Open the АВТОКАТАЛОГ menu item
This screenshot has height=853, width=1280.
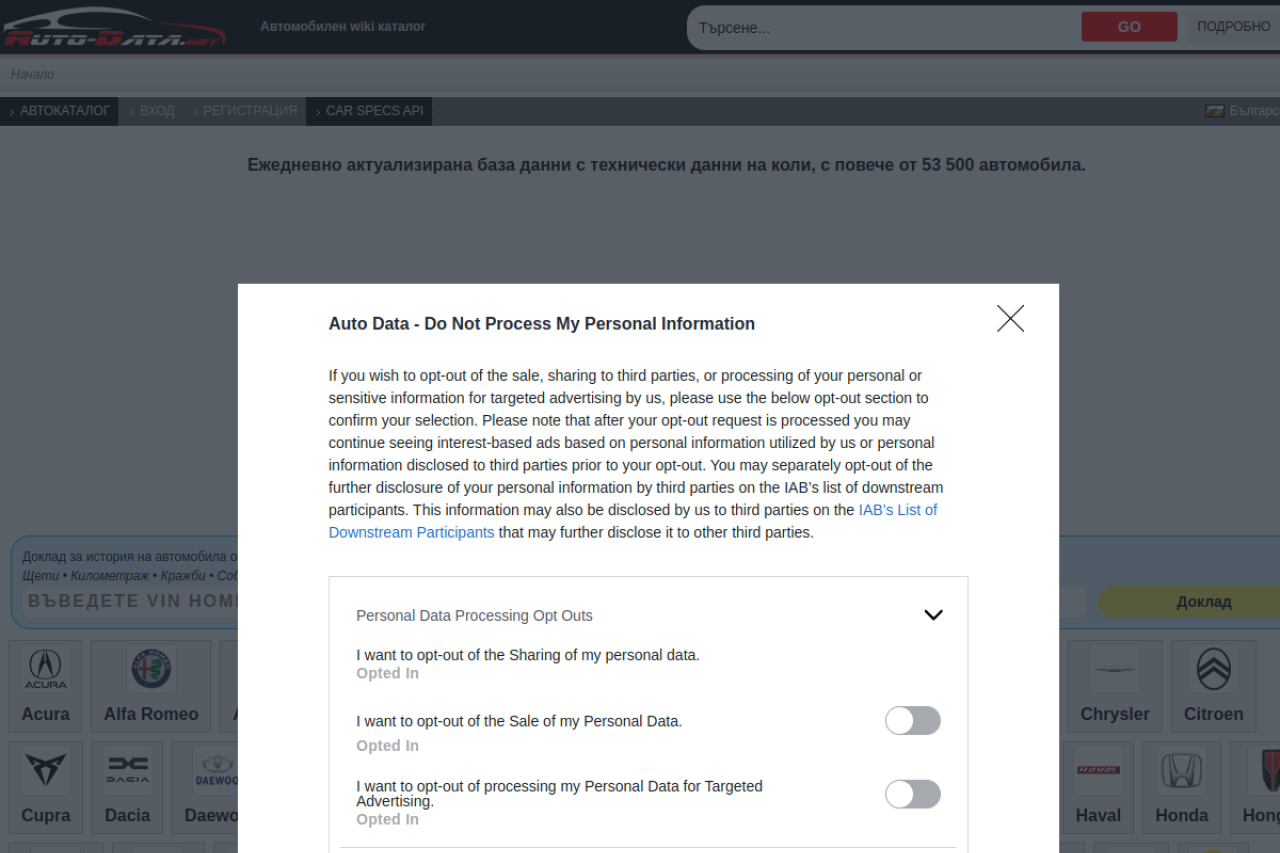pyautogui.click(x=64, y=111)
